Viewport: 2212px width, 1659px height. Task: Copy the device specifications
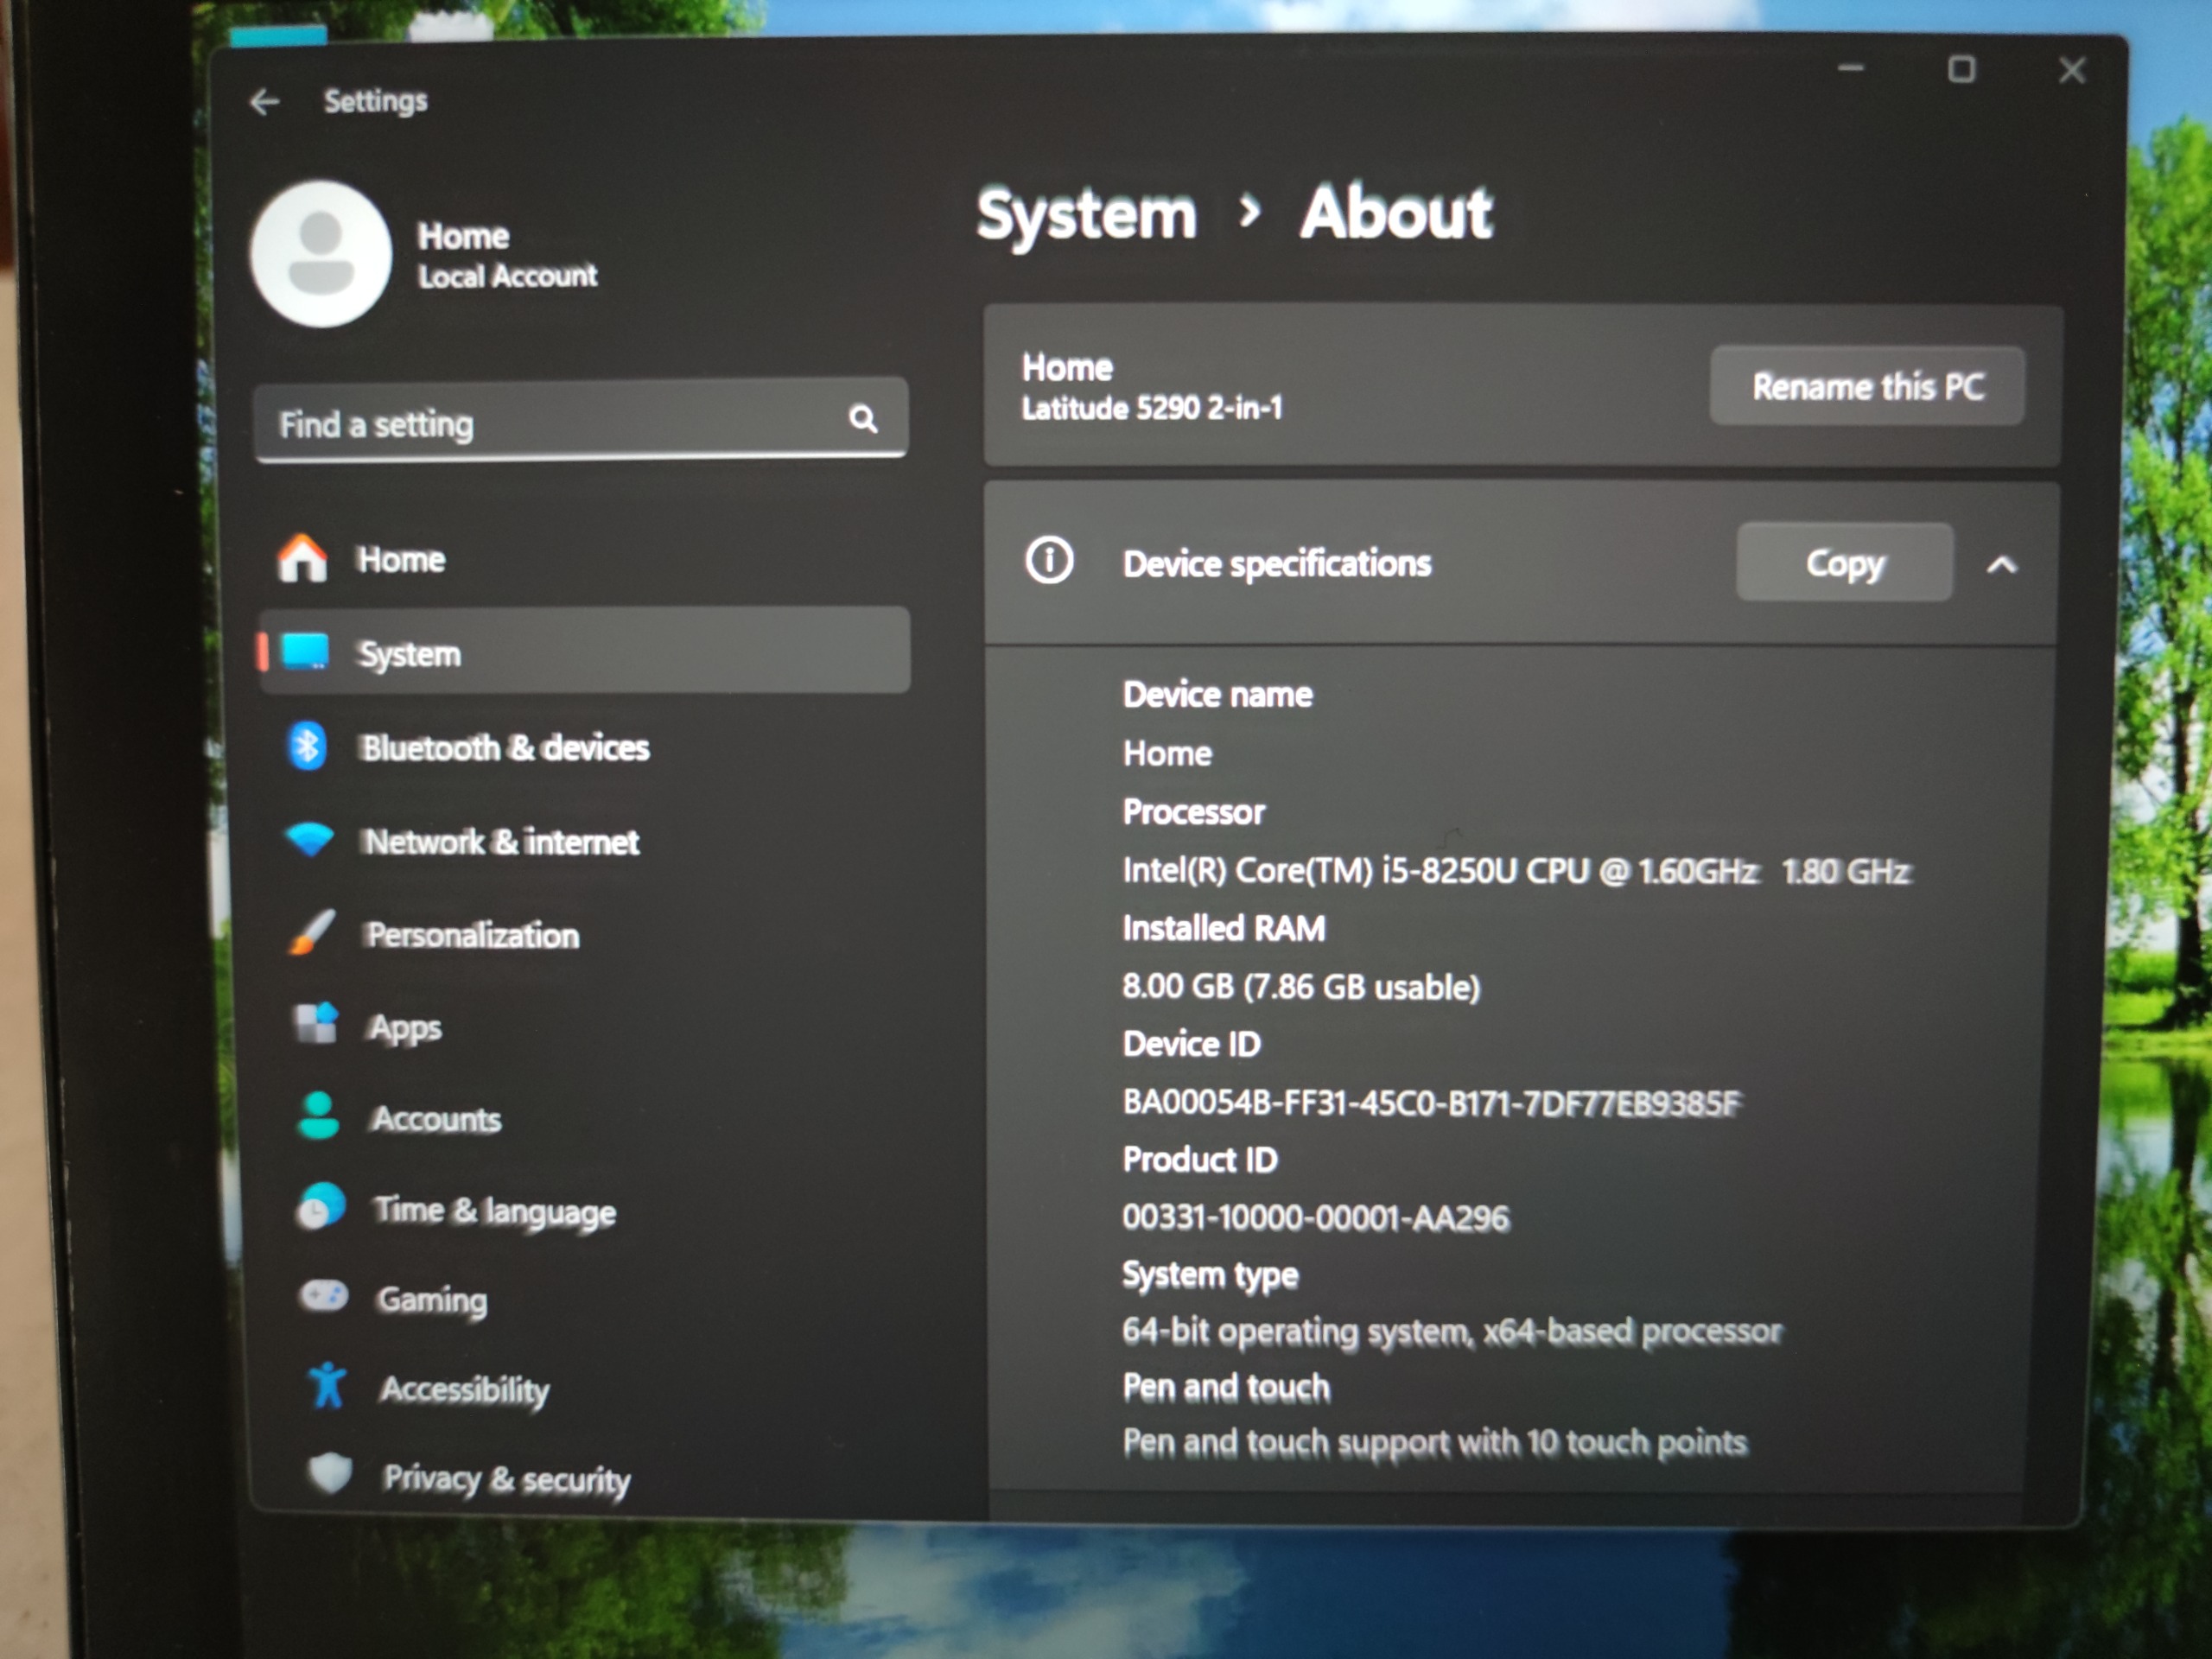[1844, 563]
